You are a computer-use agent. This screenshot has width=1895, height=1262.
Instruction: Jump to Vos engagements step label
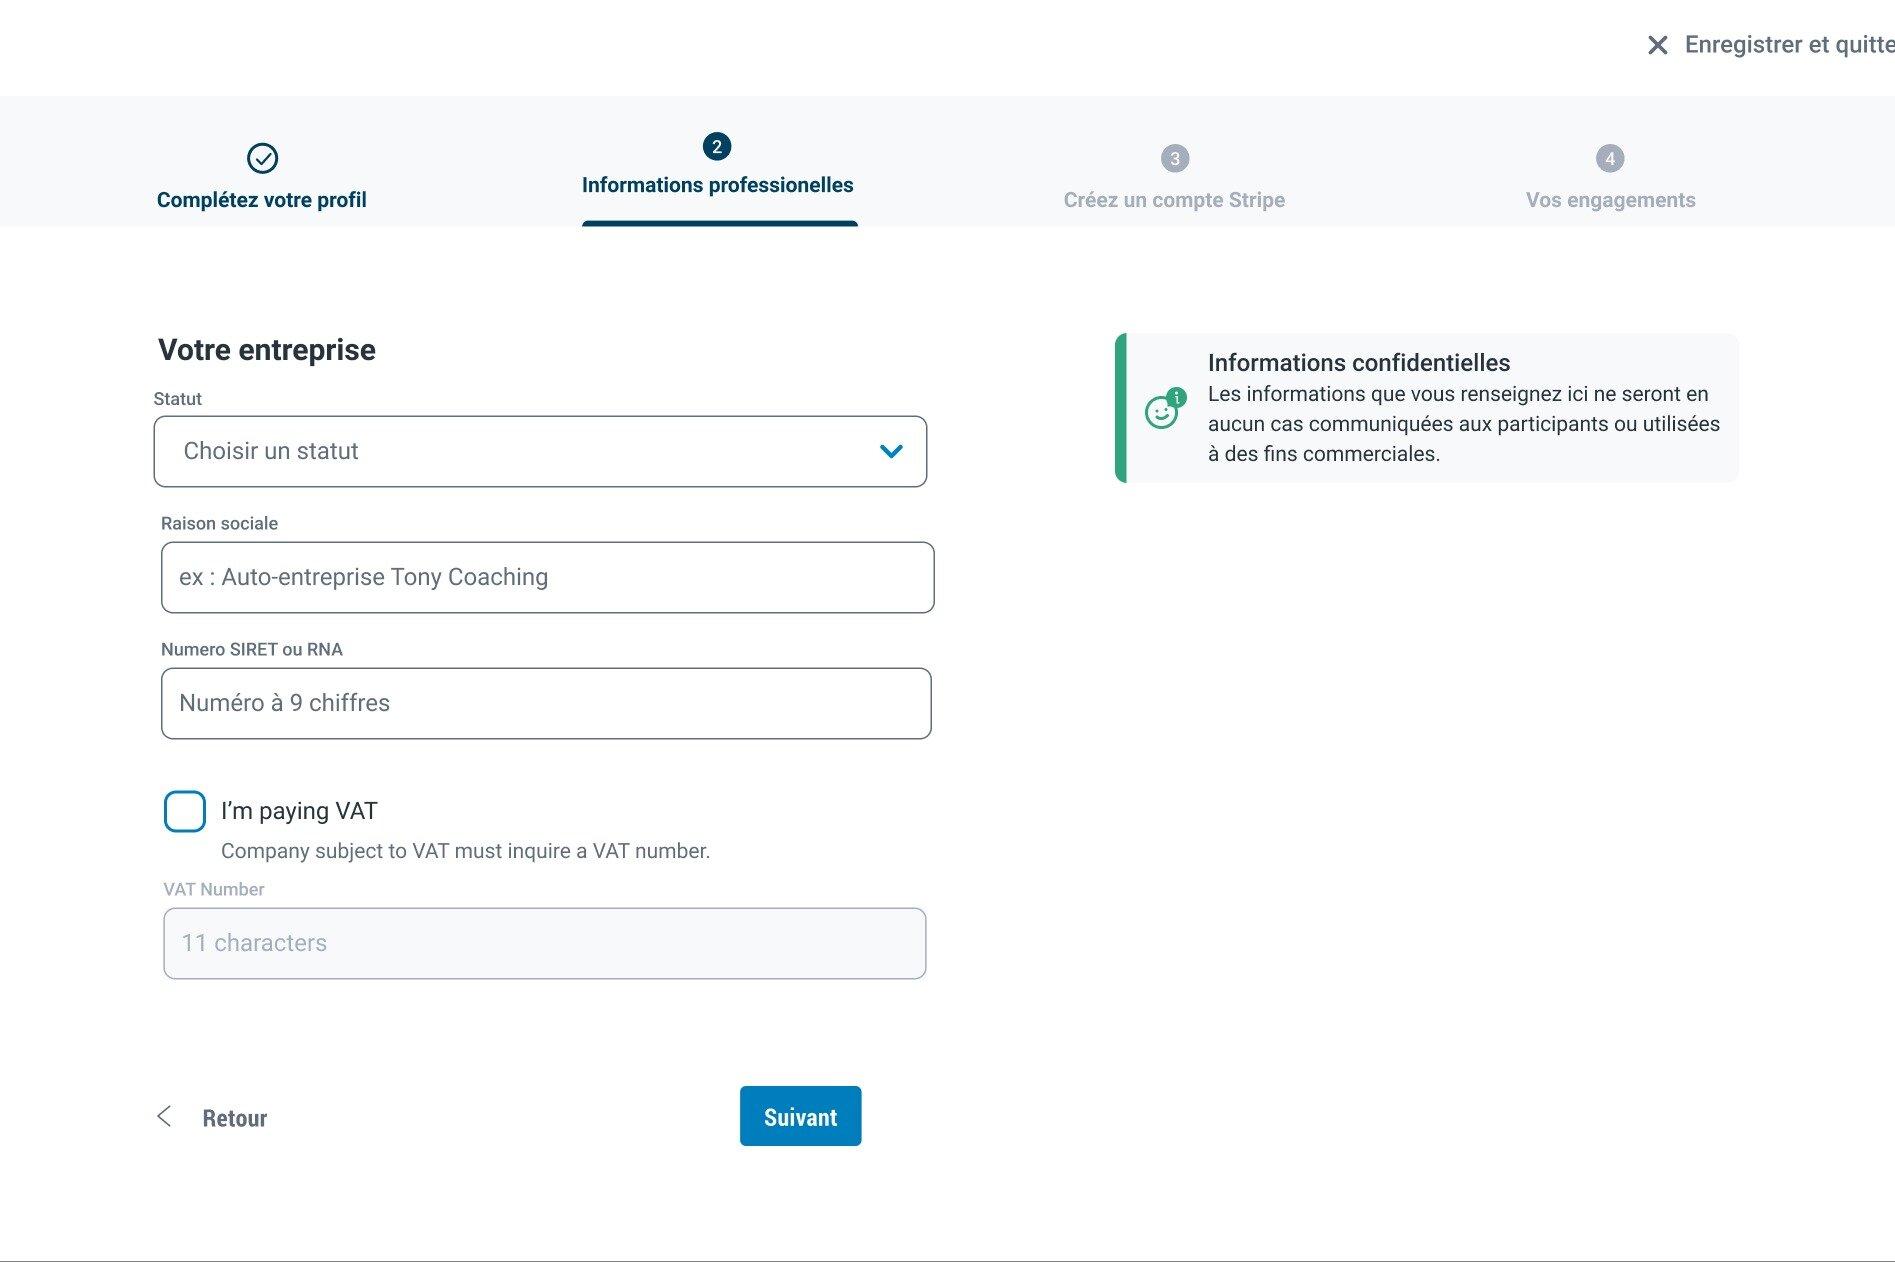pos(1610,200)
